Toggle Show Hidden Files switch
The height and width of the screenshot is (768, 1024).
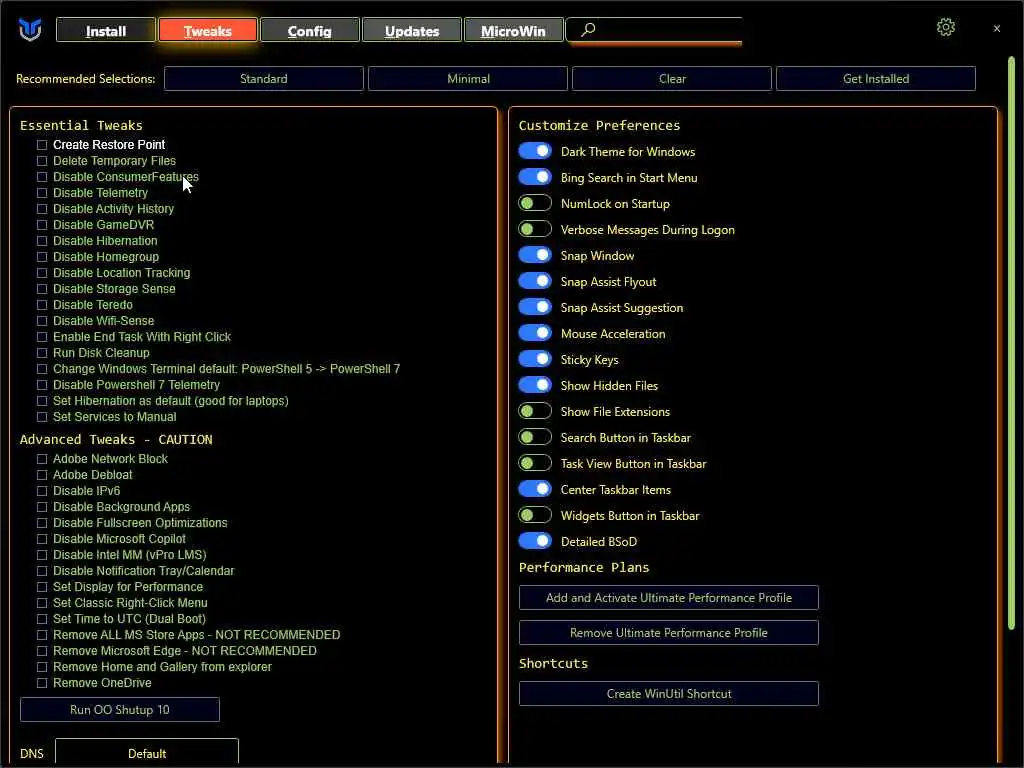(x=535, y=385)
